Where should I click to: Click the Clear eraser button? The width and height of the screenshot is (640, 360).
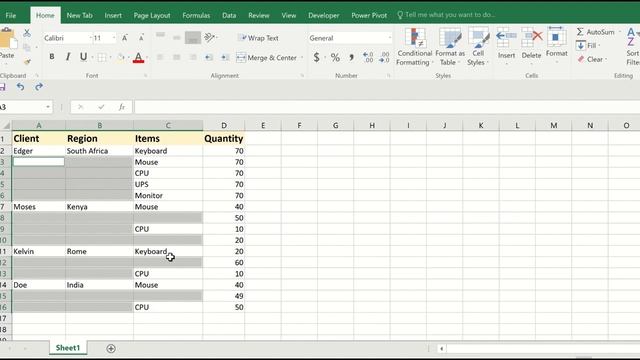tap(591, 59)
